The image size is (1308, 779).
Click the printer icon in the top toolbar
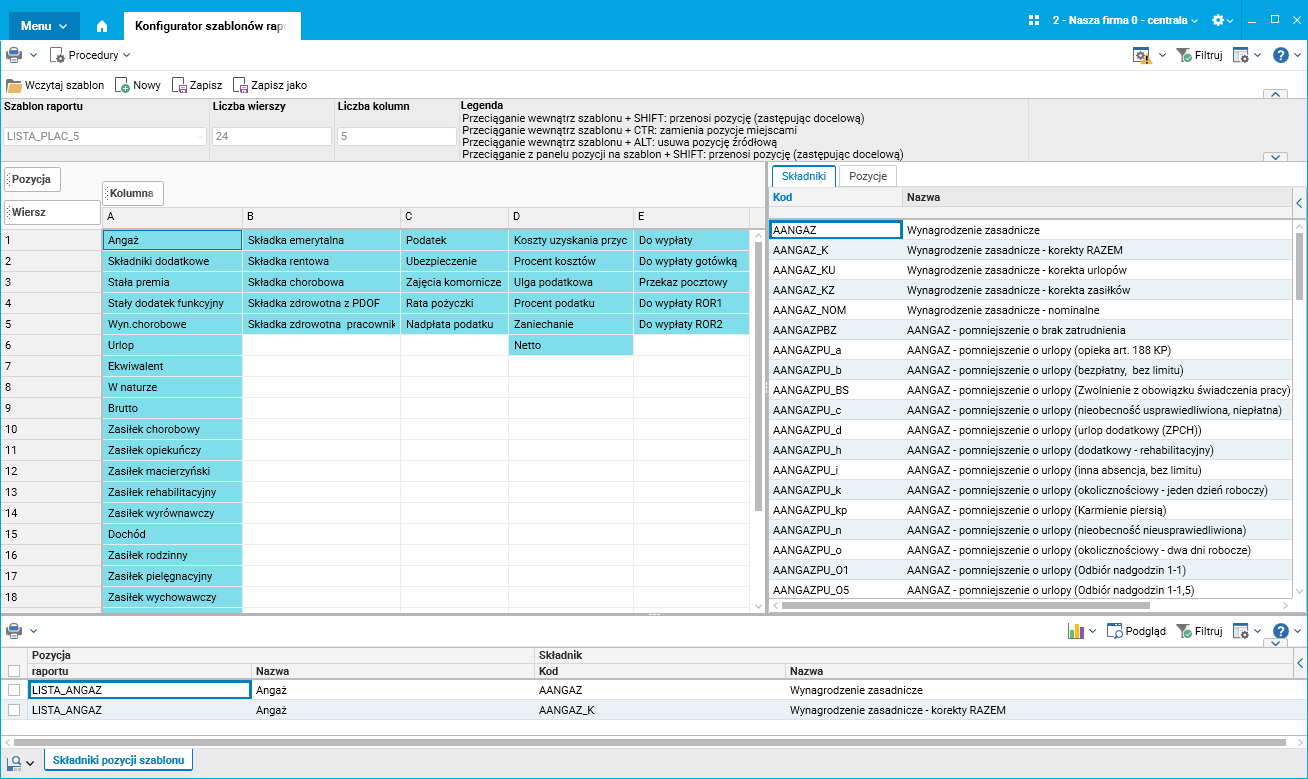[x=14, y=56]
